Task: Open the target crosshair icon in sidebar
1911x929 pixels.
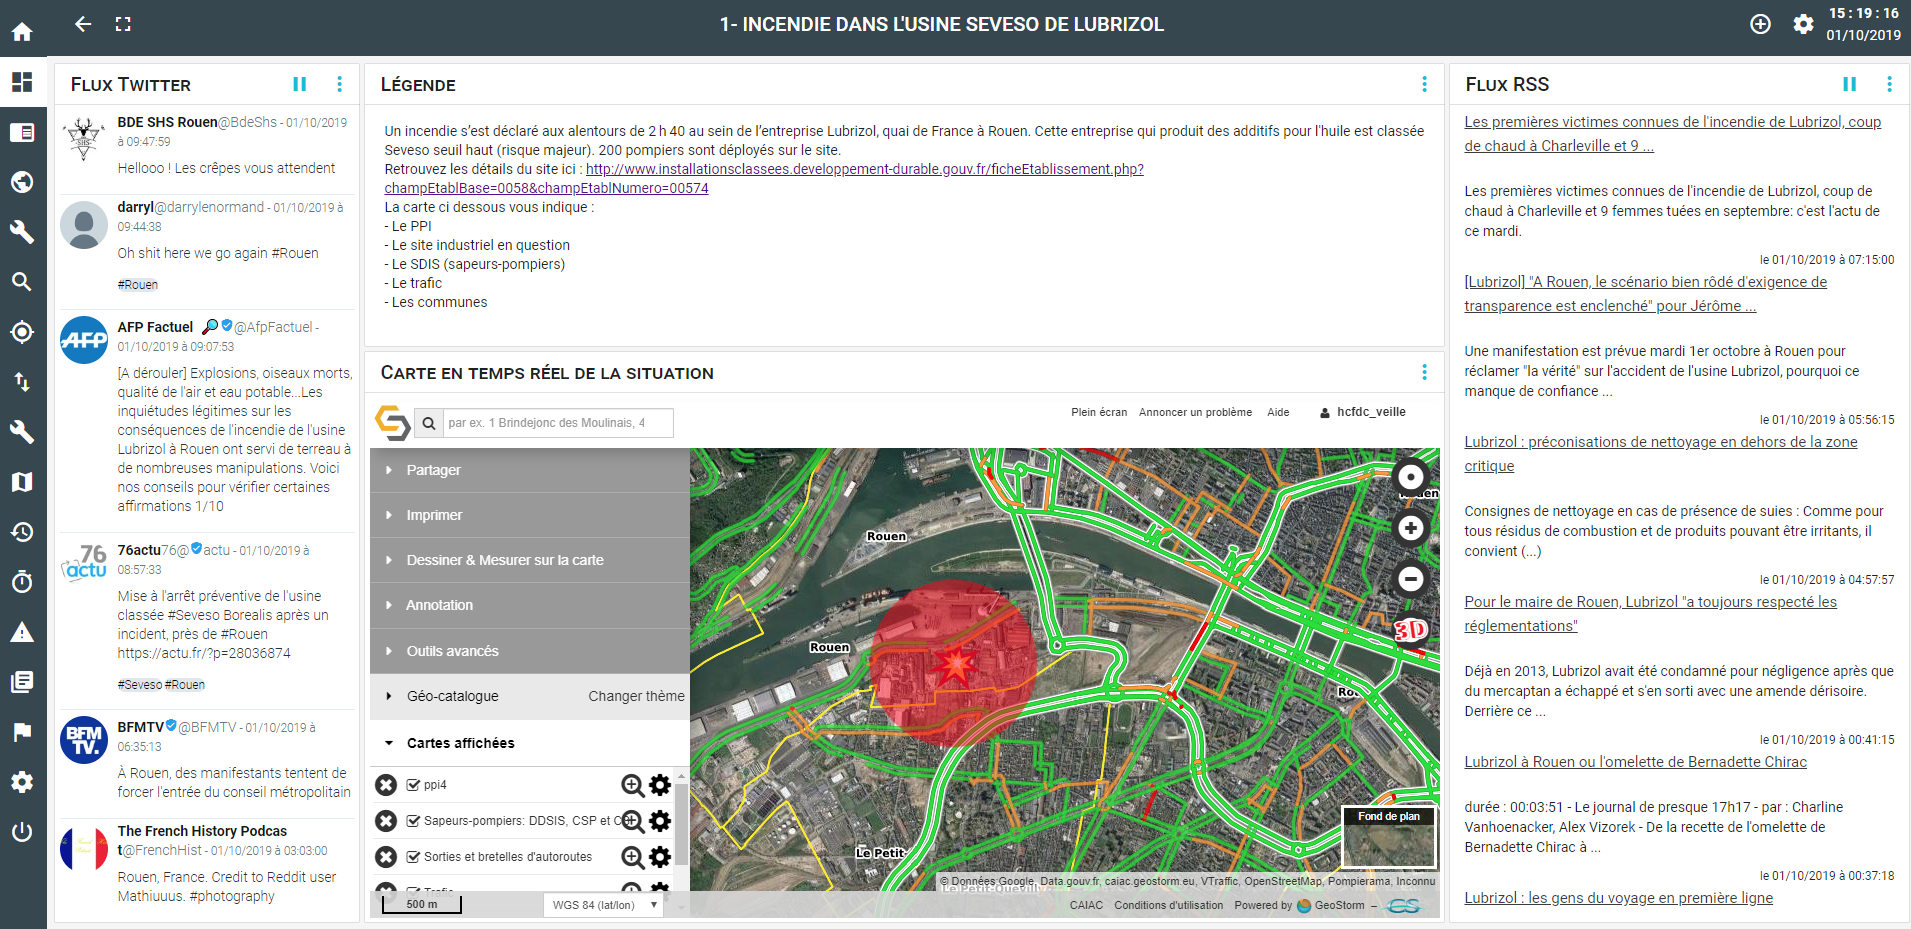Action: pos(22,332)
